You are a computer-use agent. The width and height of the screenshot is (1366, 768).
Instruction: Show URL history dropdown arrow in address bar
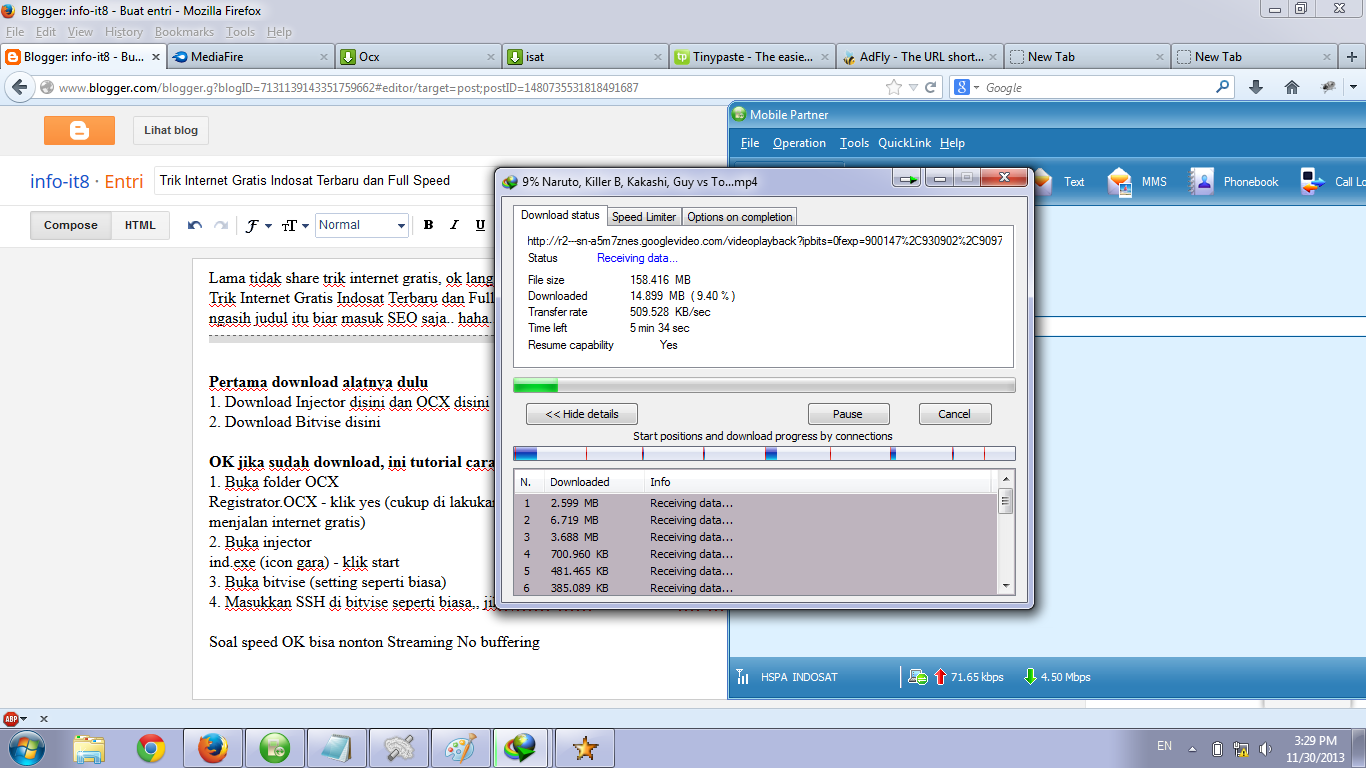click(912, 88)
